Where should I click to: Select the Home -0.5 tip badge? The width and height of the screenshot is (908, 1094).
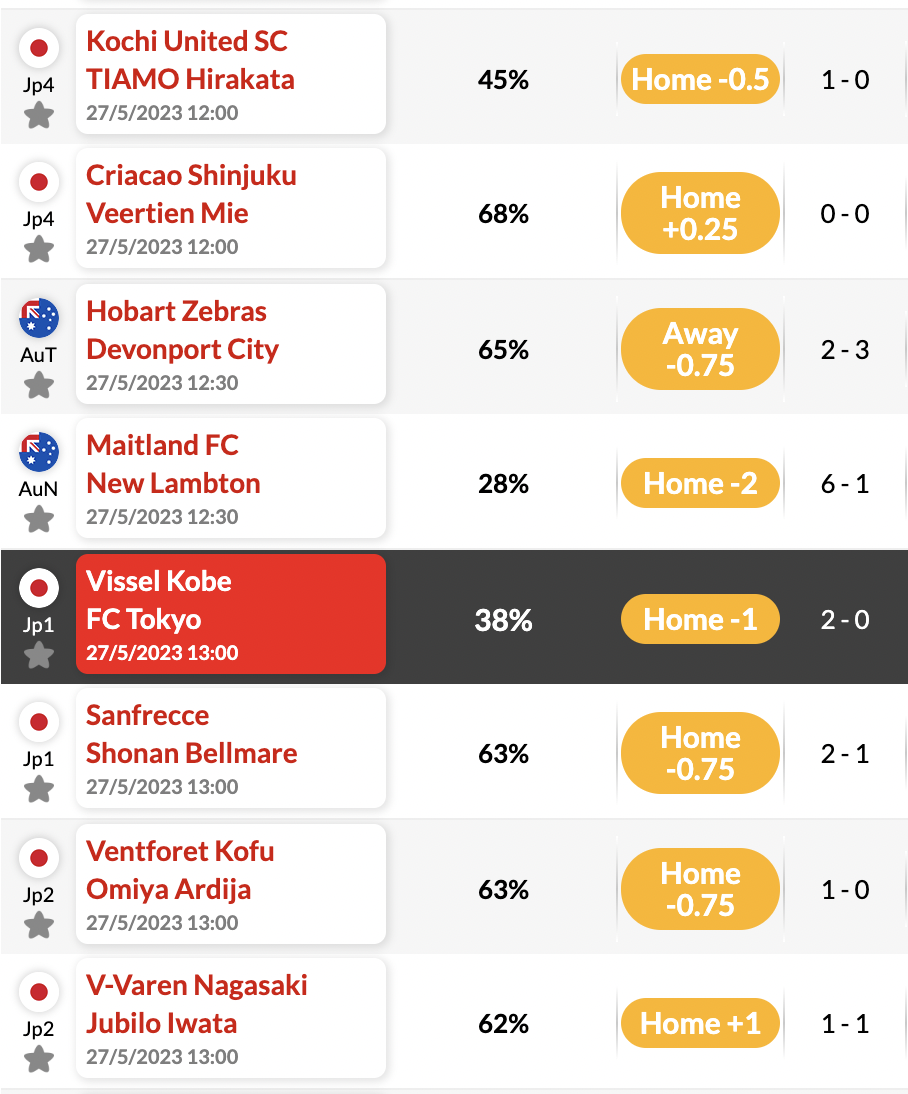coord(700,80)
